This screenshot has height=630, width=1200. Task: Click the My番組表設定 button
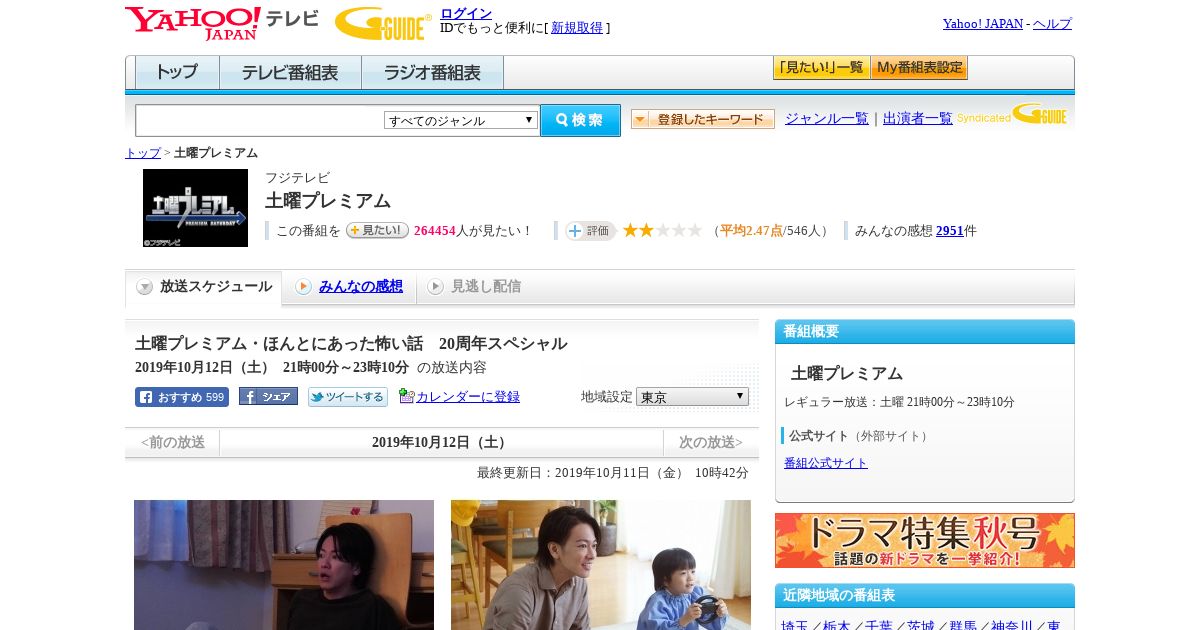[919, 68]
